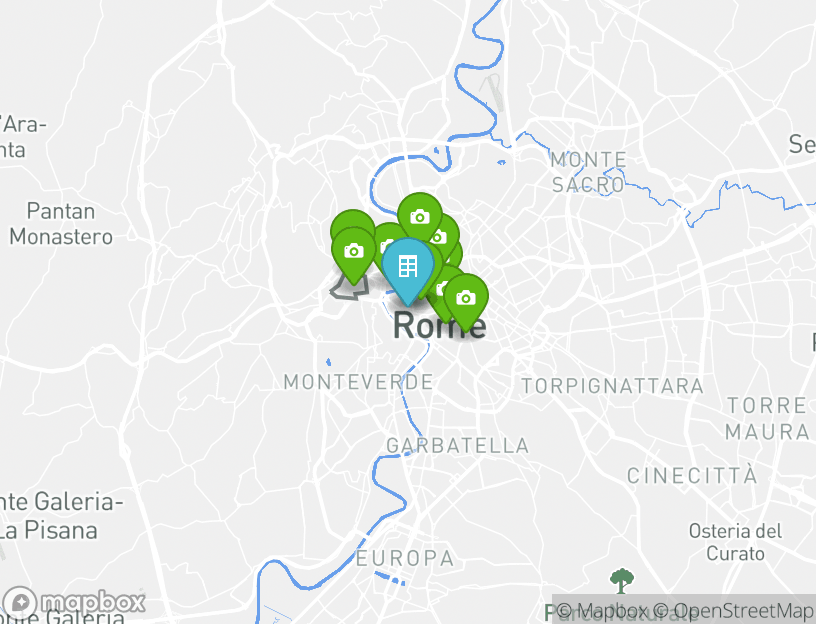Click the grey Vatican City boundary outline
The image size is (816, 624).
[349, 288]
